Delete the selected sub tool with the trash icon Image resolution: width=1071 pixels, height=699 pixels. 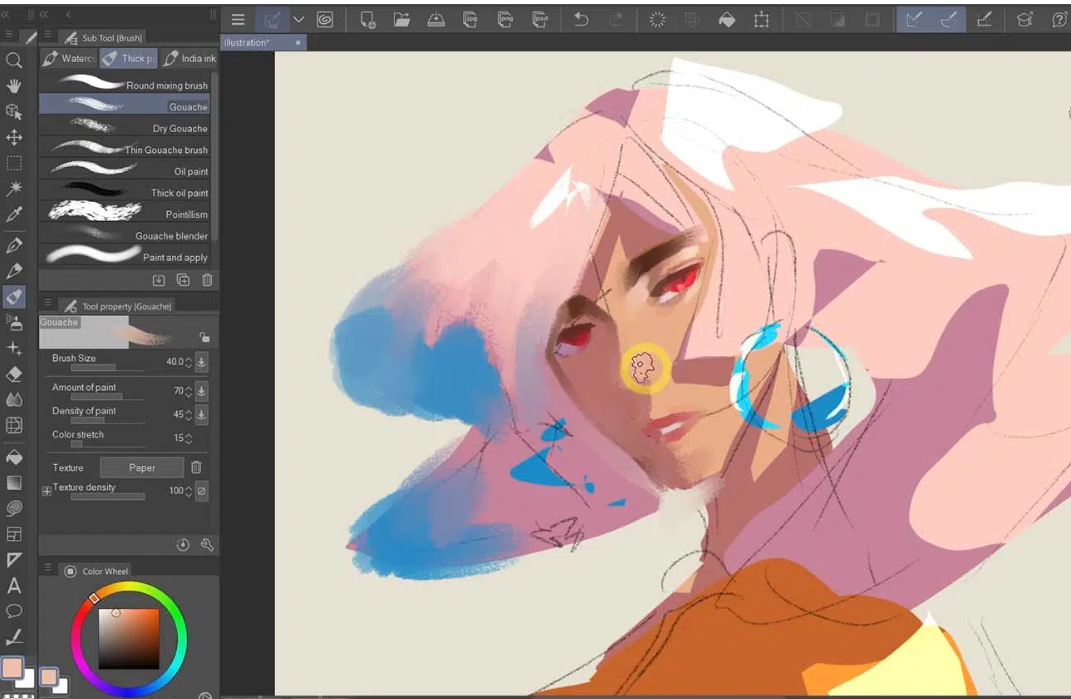point(207,281)
